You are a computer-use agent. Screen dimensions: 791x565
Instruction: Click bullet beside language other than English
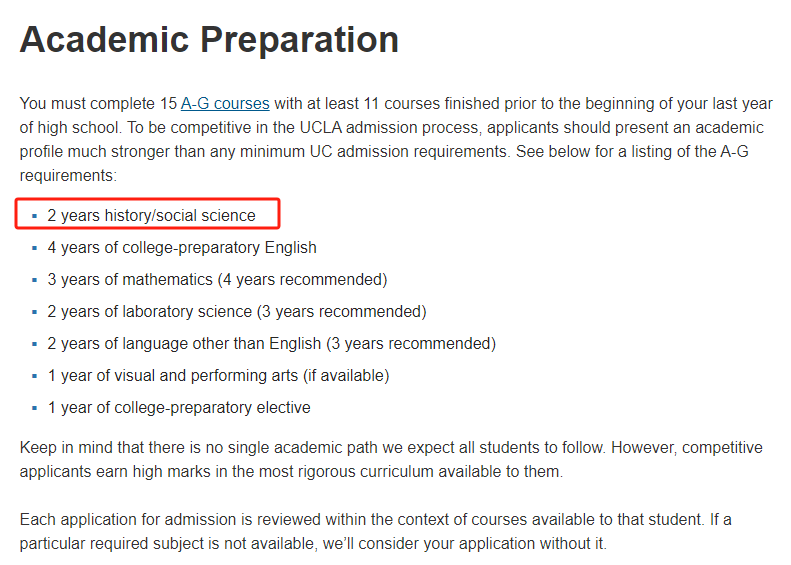(34, 344)
